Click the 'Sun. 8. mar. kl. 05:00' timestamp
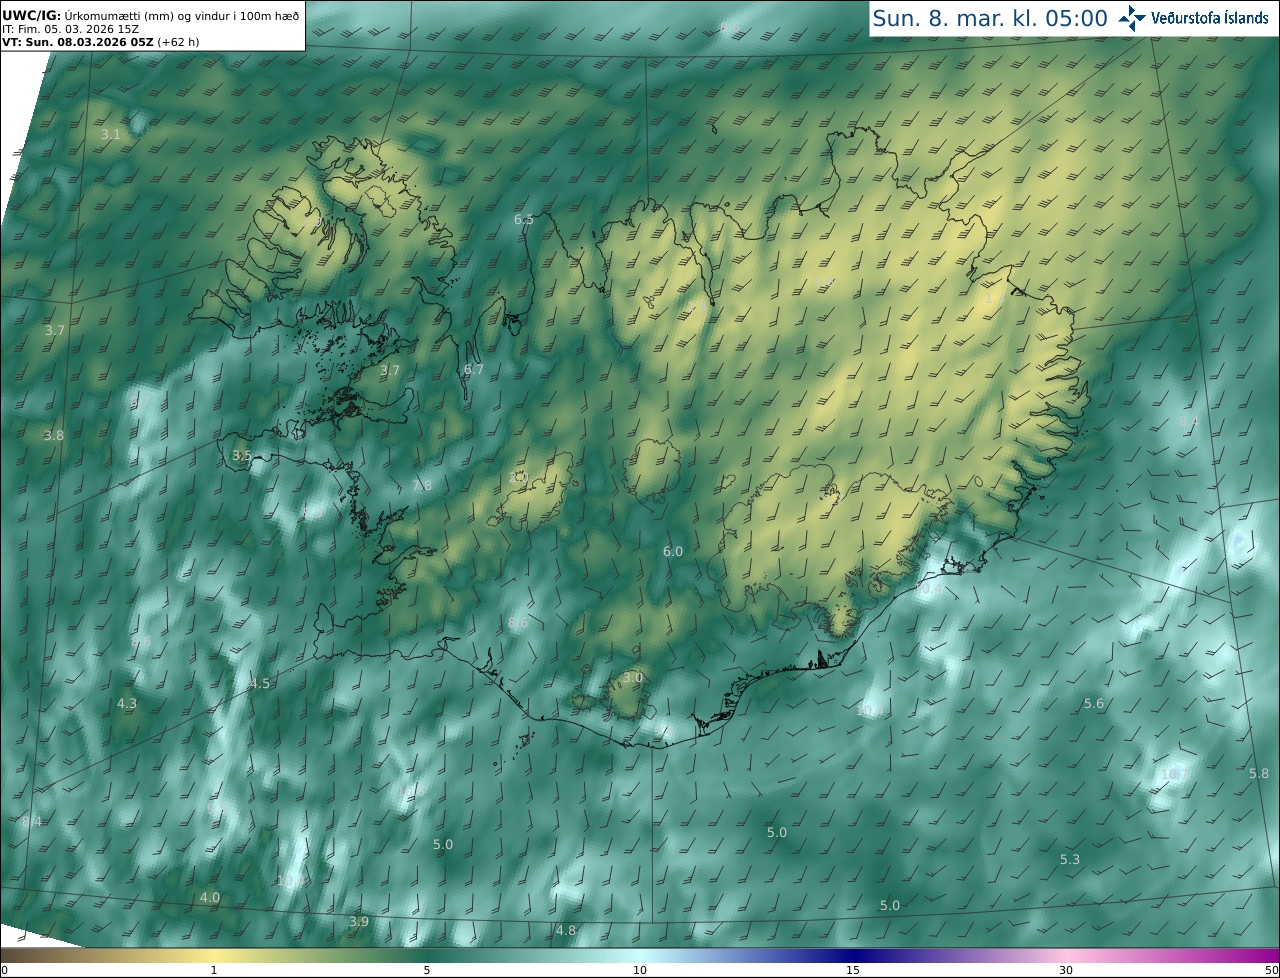This screenshot has width=1280, height=978. (x=990, y=18)
